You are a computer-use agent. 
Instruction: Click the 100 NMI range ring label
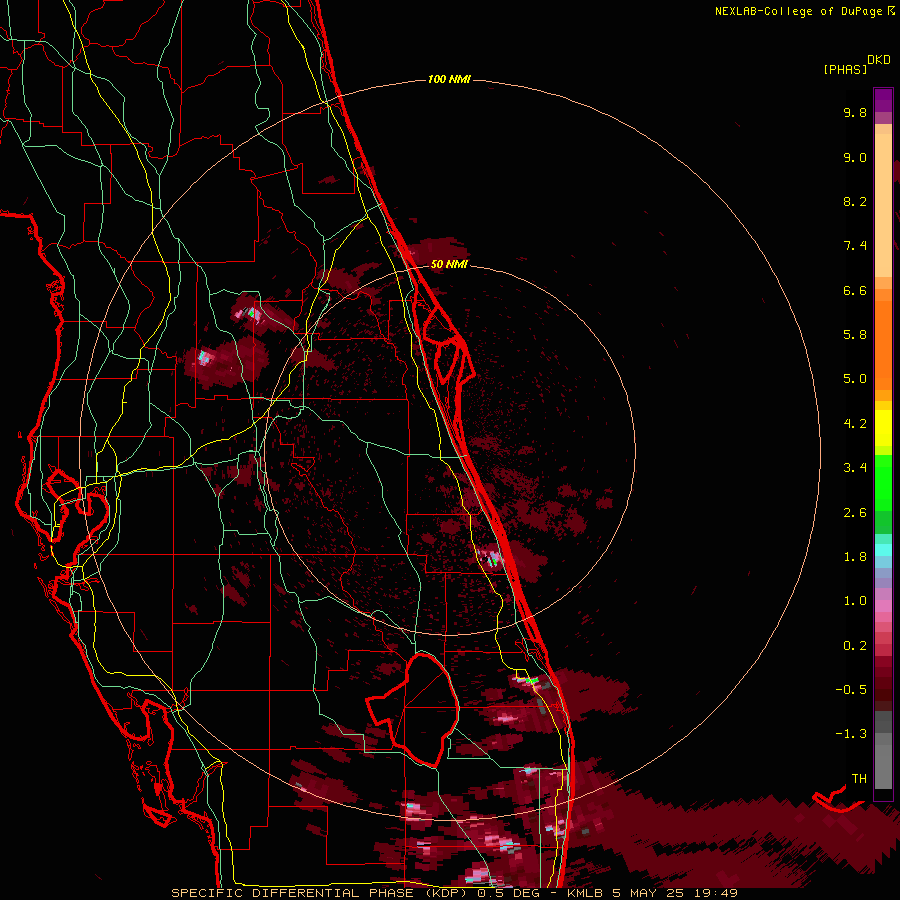point(449,79)
